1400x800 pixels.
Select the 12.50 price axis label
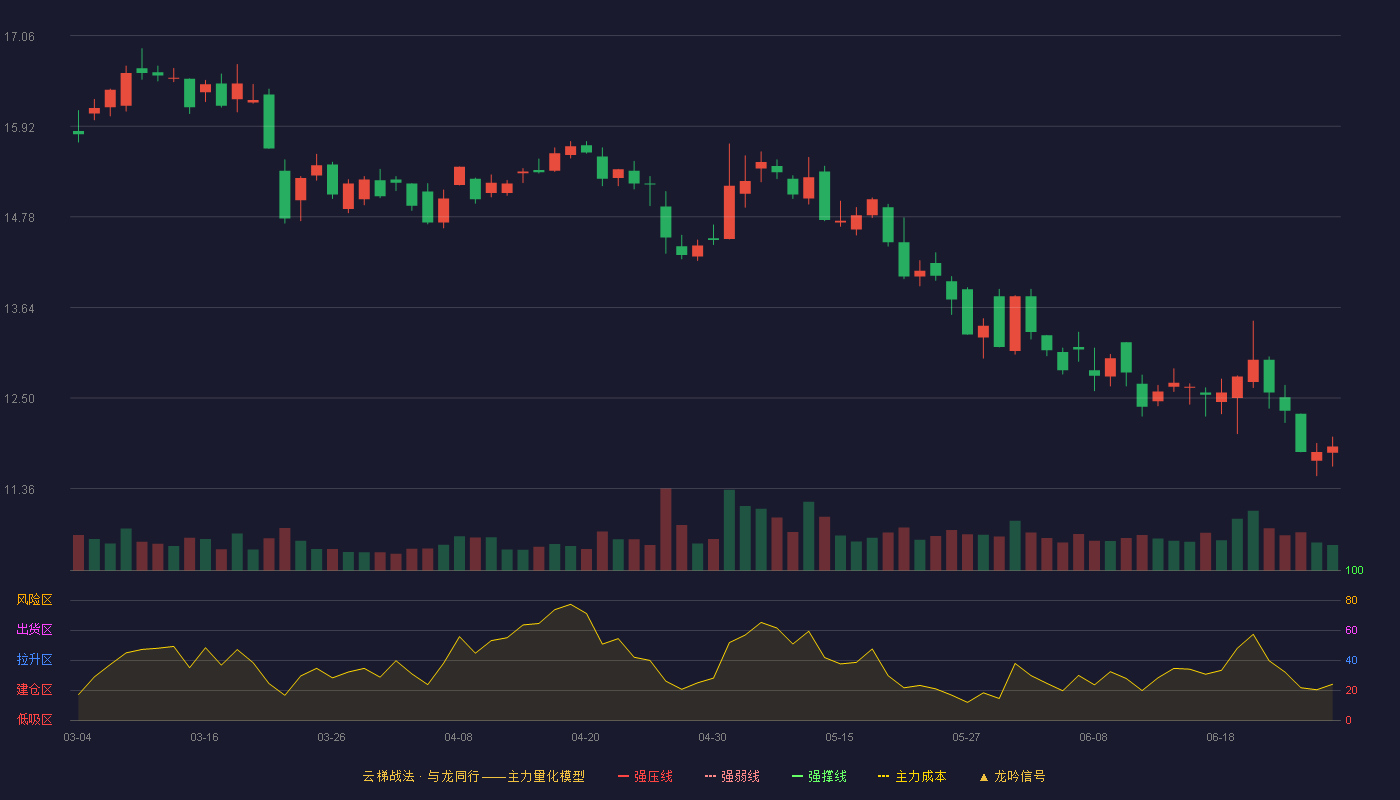click(19, 399)
